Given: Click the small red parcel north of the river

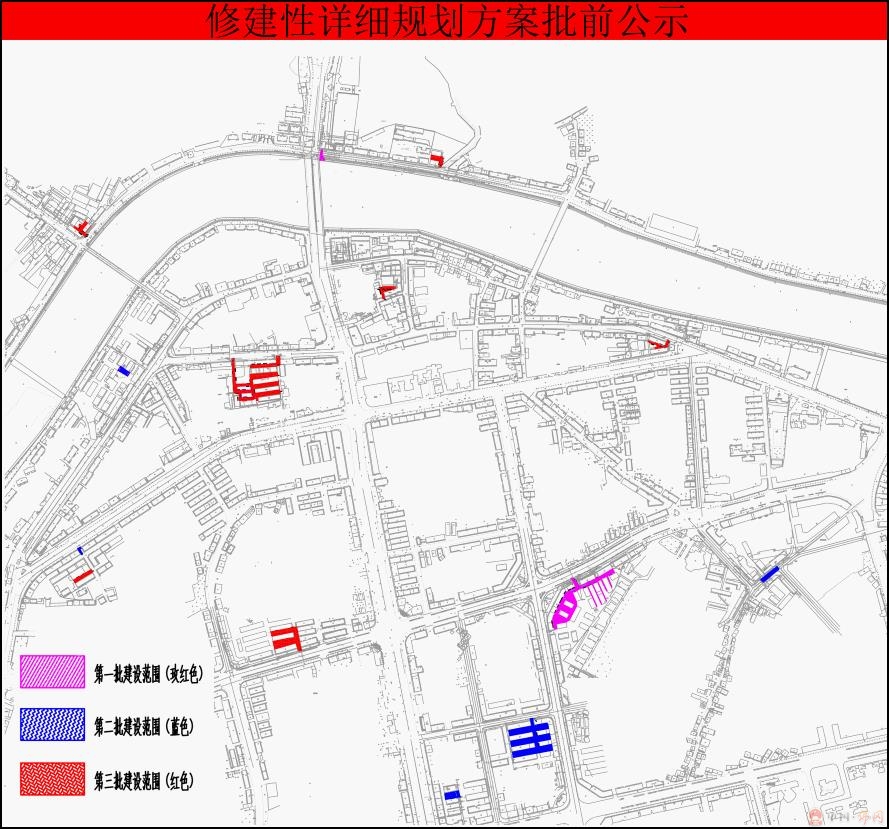Looking at the screenshot, I should click(x=436, y=159).
